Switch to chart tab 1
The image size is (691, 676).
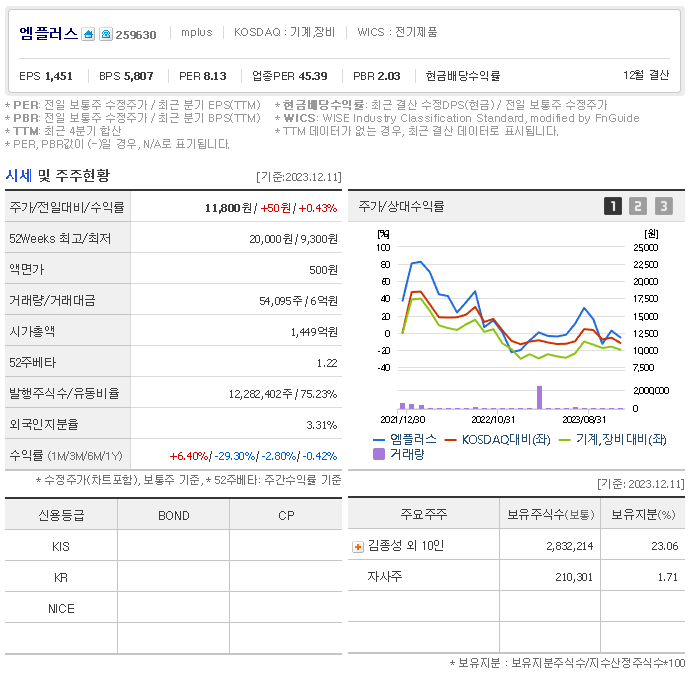point(613,206)
